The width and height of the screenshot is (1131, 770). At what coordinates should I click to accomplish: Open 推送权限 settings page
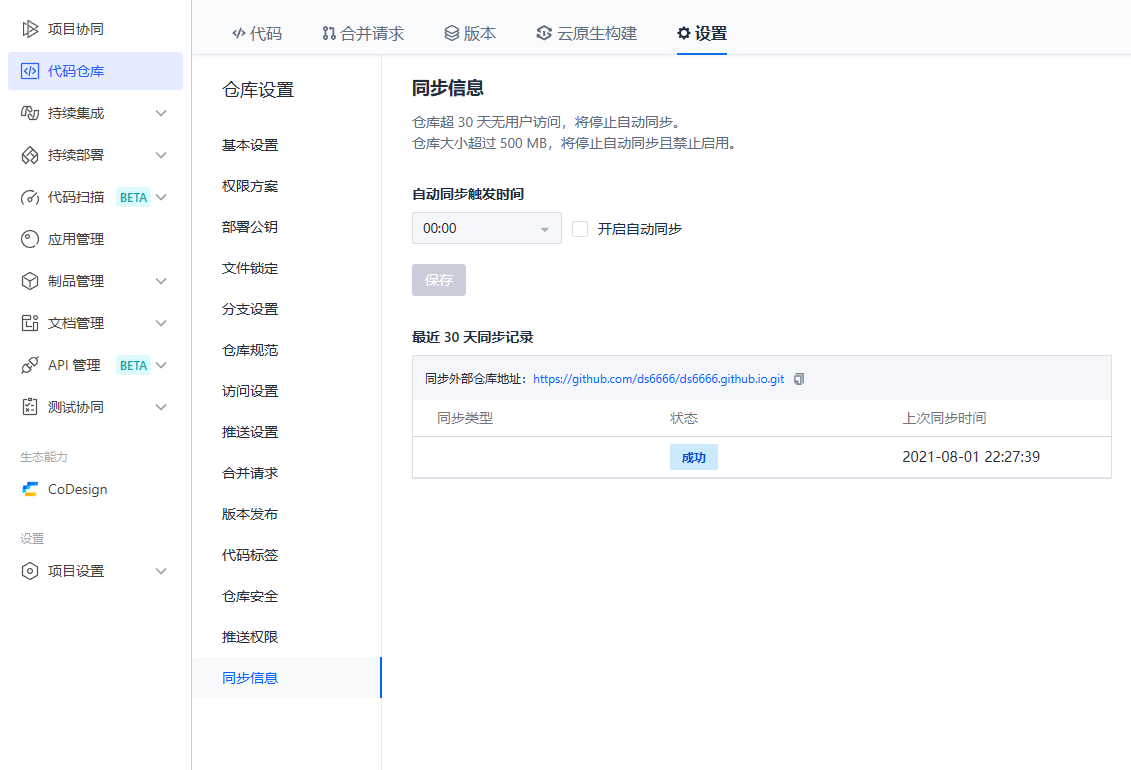tap(250, 637)
